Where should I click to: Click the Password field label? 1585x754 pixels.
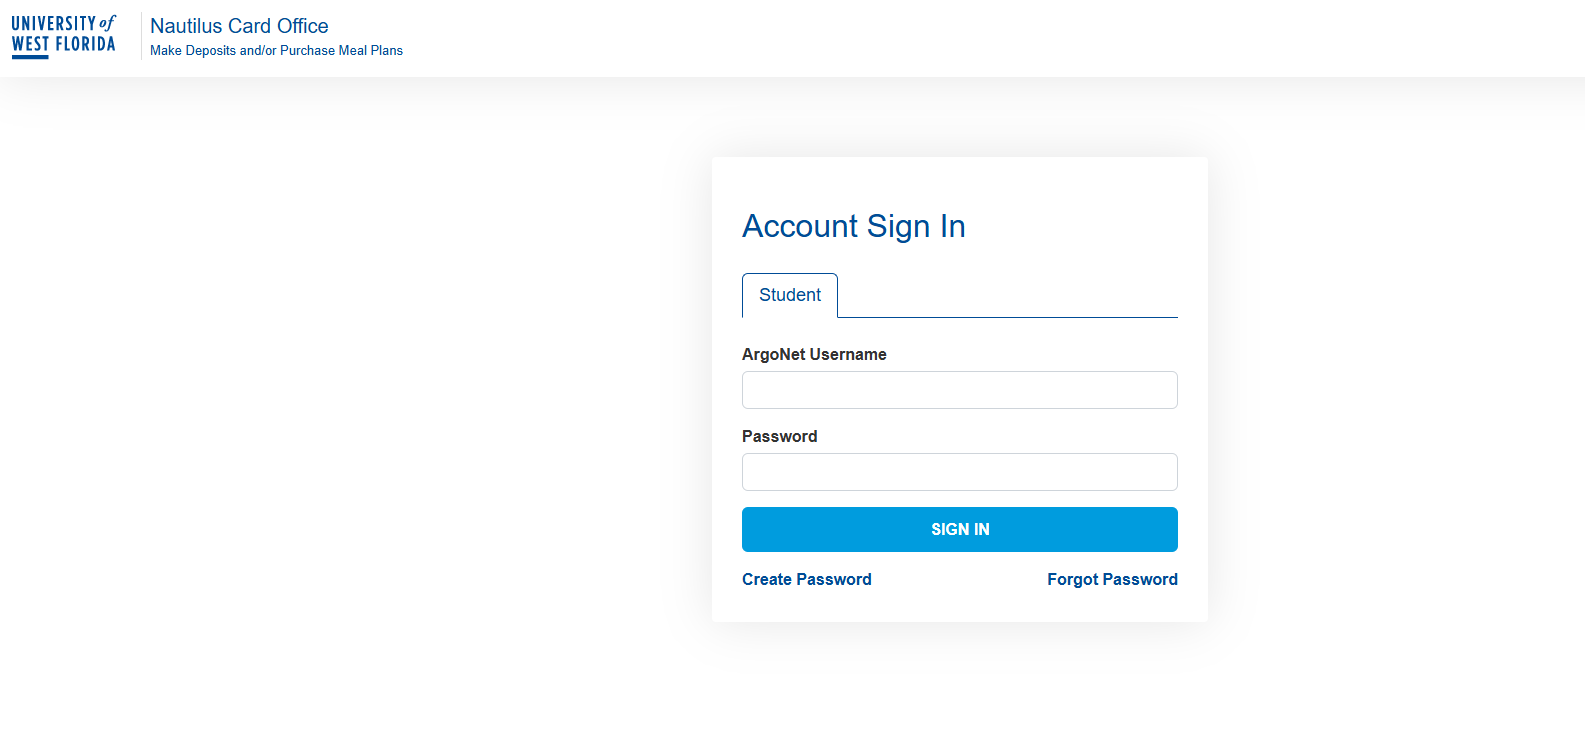[779, 436]
